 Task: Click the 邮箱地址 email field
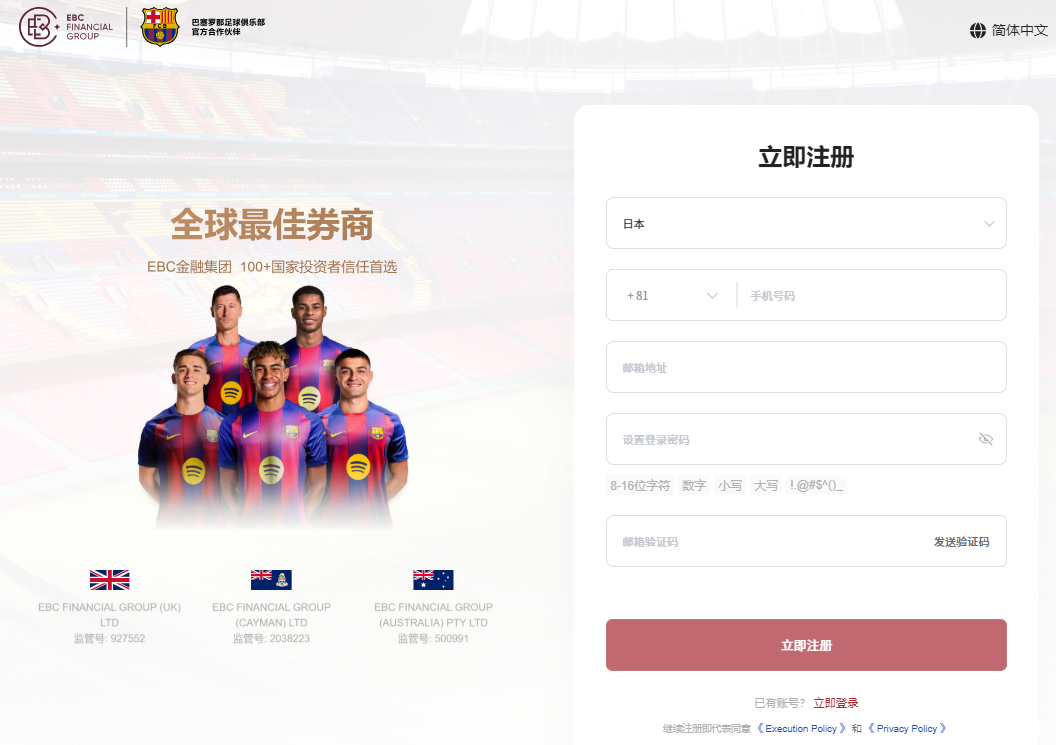[x=806, y=367]
